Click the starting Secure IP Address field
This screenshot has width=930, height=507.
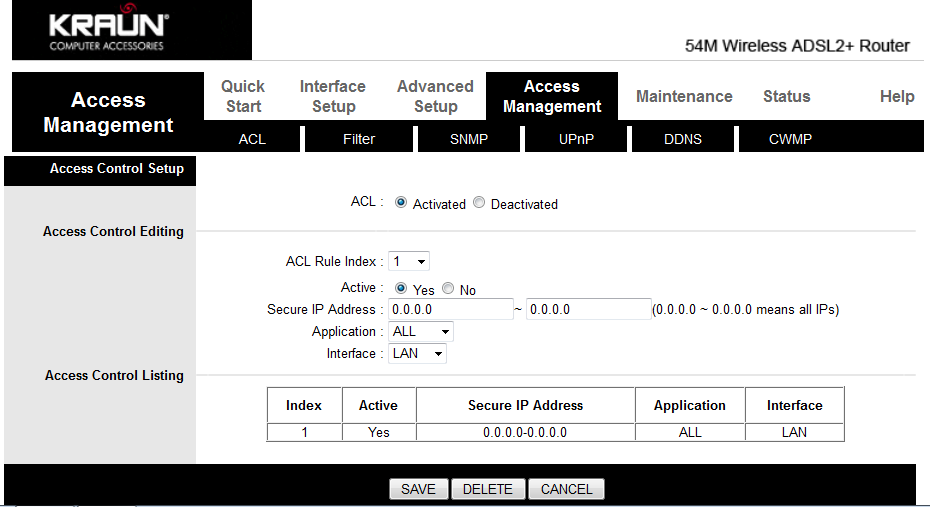(x=450, y=310)
